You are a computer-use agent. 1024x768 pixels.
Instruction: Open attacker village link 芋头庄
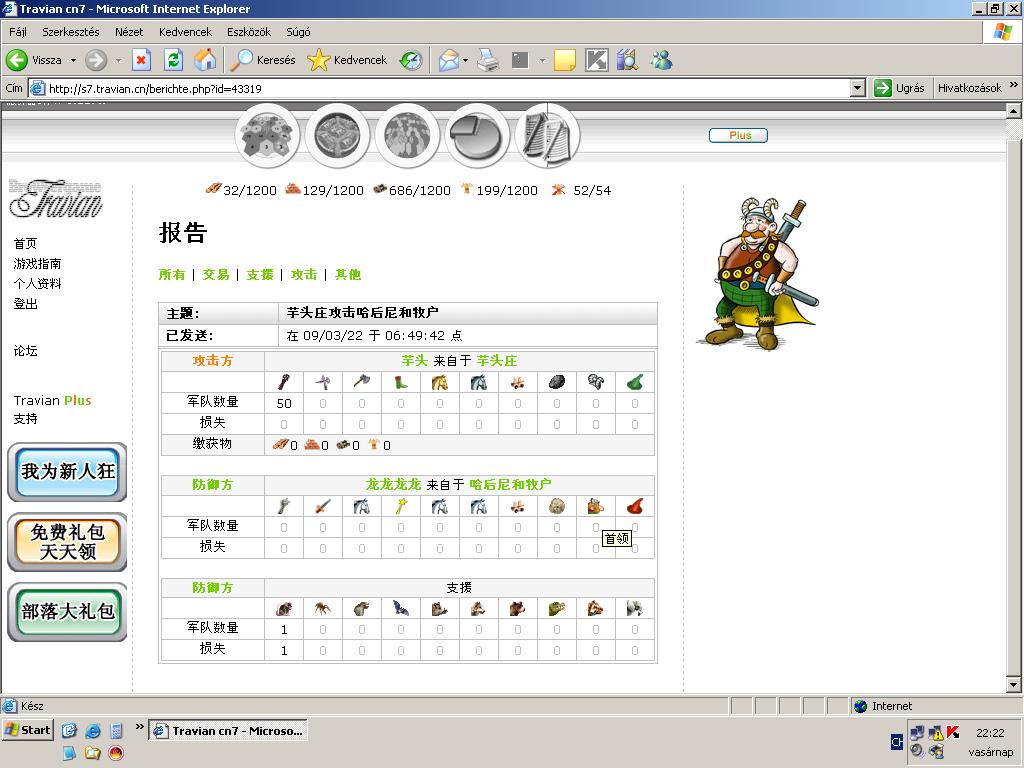pyautogui.click(x=497, y=360)
